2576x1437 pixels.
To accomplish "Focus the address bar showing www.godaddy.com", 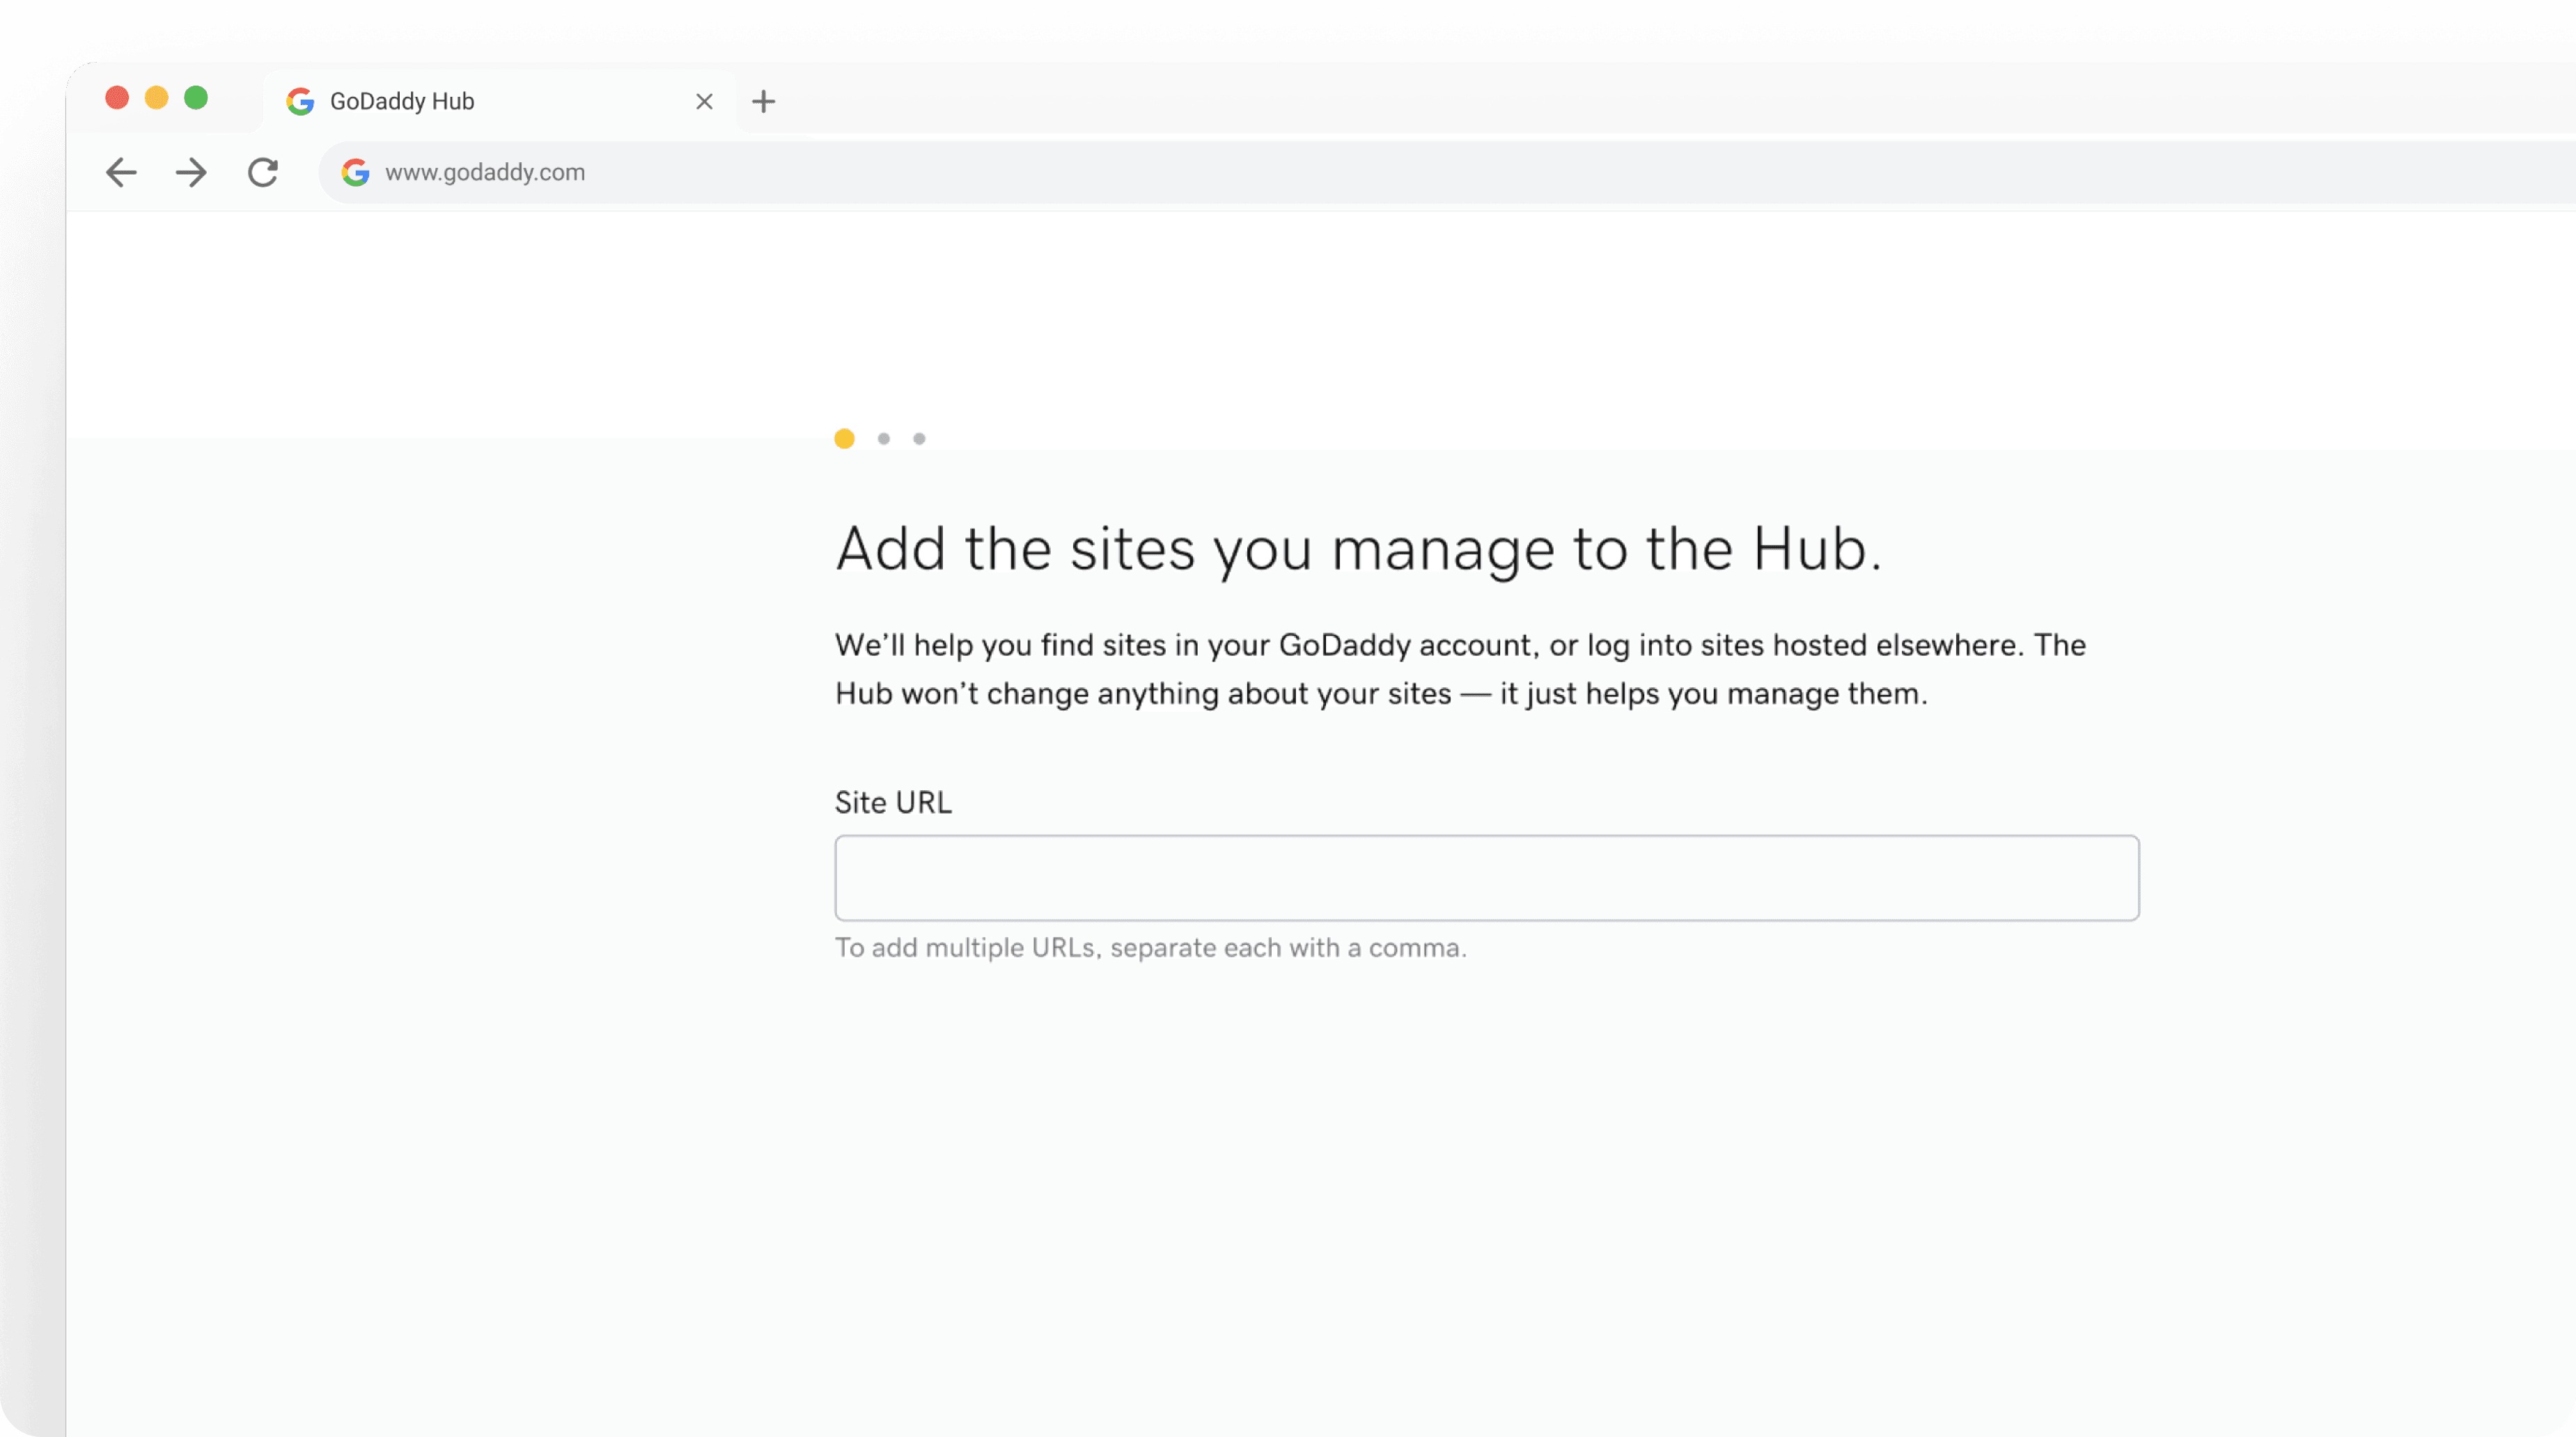I will pyautogui.click(x=1447, y=172).
